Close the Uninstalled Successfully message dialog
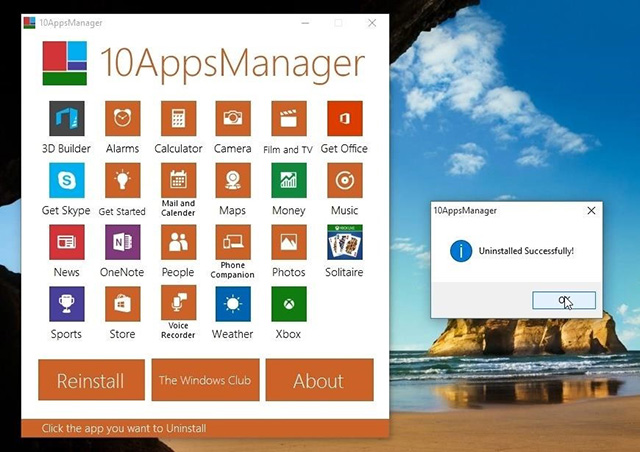 (591, 211)
